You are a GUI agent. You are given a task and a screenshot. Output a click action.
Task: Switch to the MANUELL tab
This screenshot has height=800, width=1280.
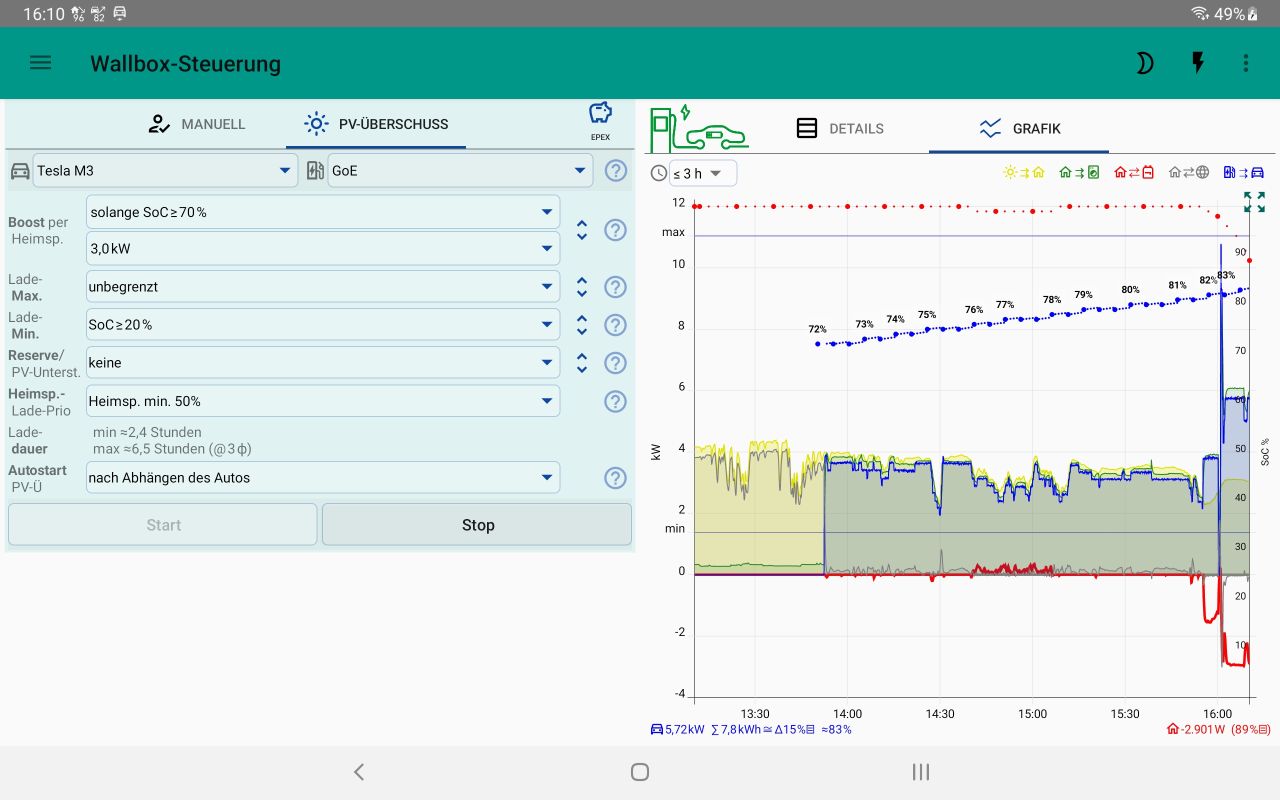[x=197, y=124]
